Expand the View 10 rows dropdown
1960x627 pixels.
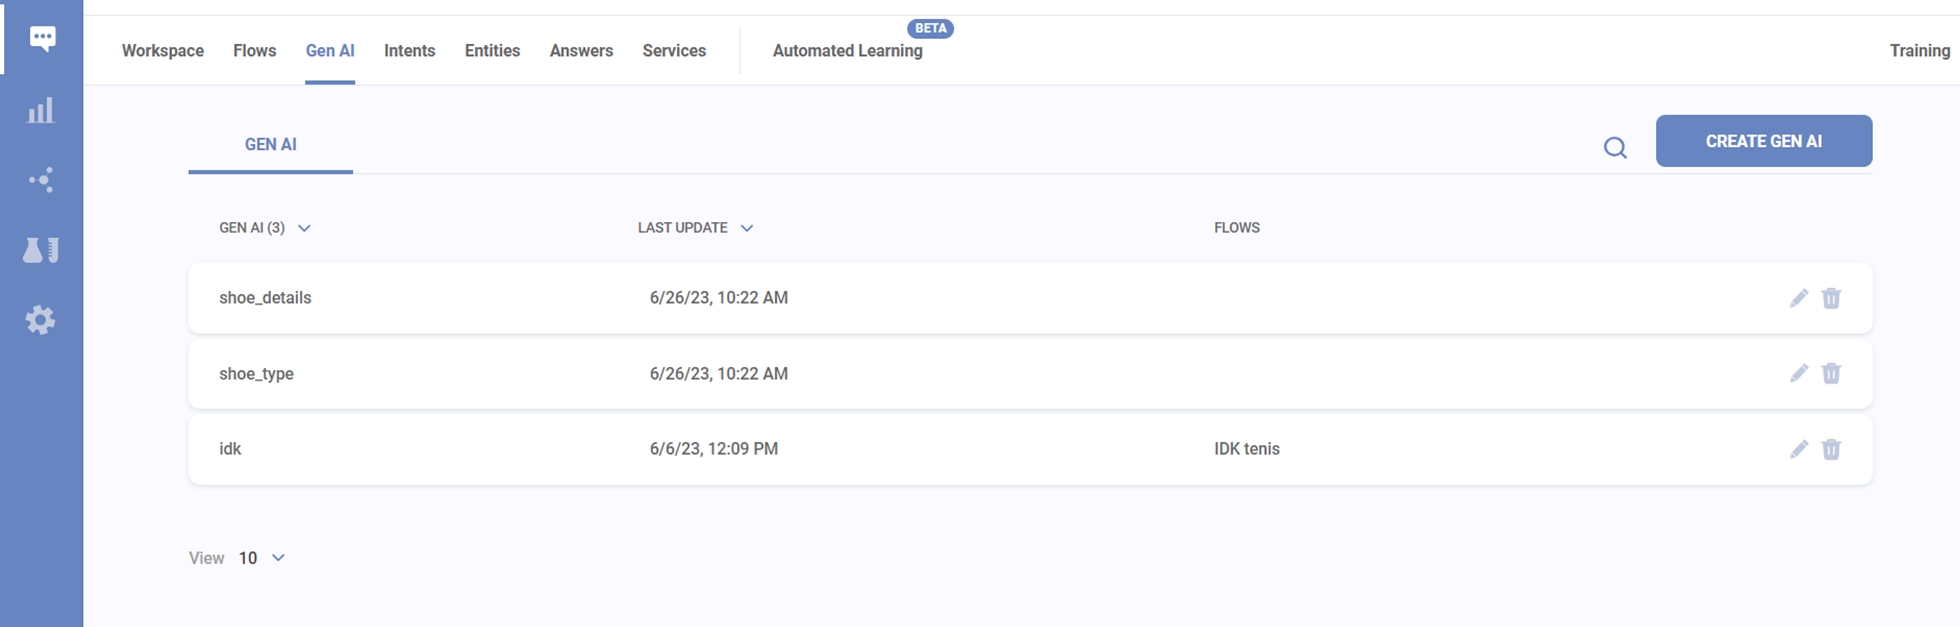click(277, 558)
